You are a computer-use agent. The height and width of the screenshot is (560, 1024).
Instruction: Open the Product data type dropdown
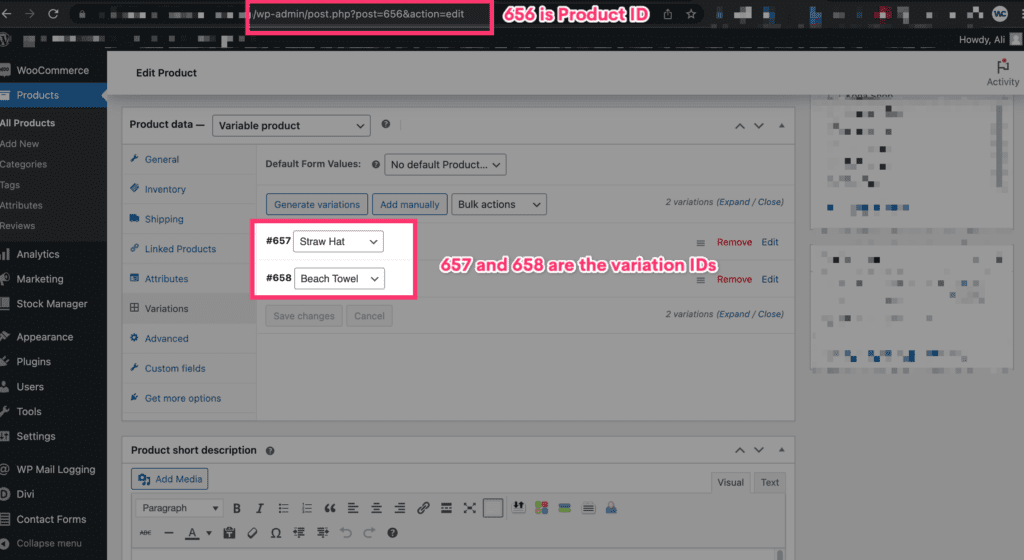(x=291, y=125)
